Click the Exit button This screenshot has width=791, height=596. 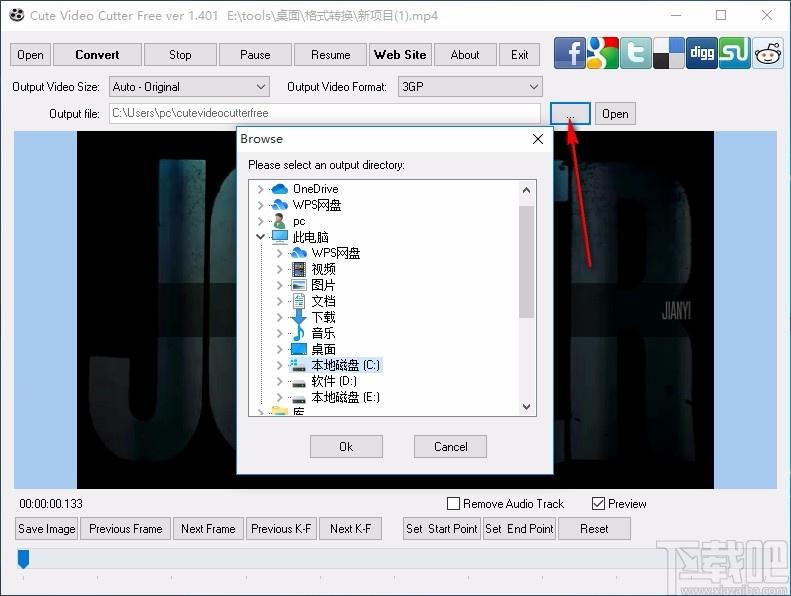click(520, 55)
